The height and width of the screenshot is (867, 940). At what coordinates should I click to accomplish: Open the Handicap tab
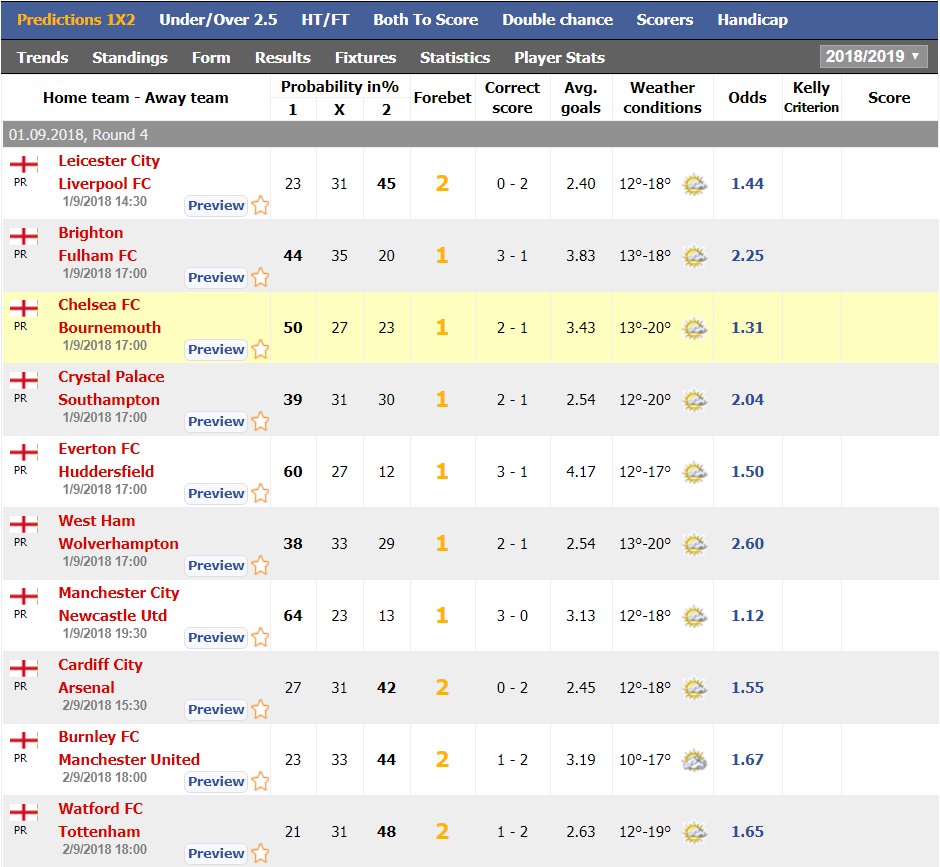[x=753, y=20]
